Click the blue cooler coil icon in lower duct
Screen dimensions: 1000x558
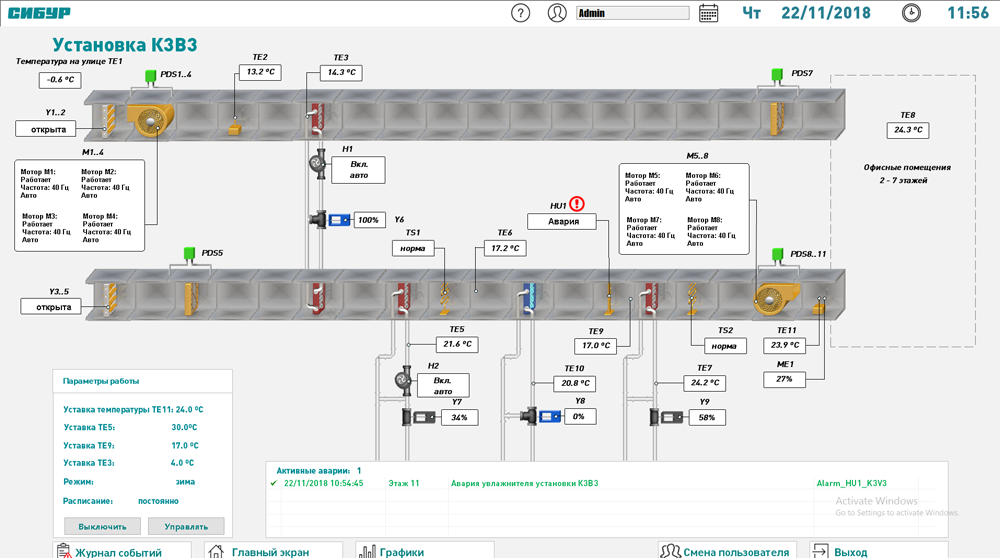pos(529,299)
